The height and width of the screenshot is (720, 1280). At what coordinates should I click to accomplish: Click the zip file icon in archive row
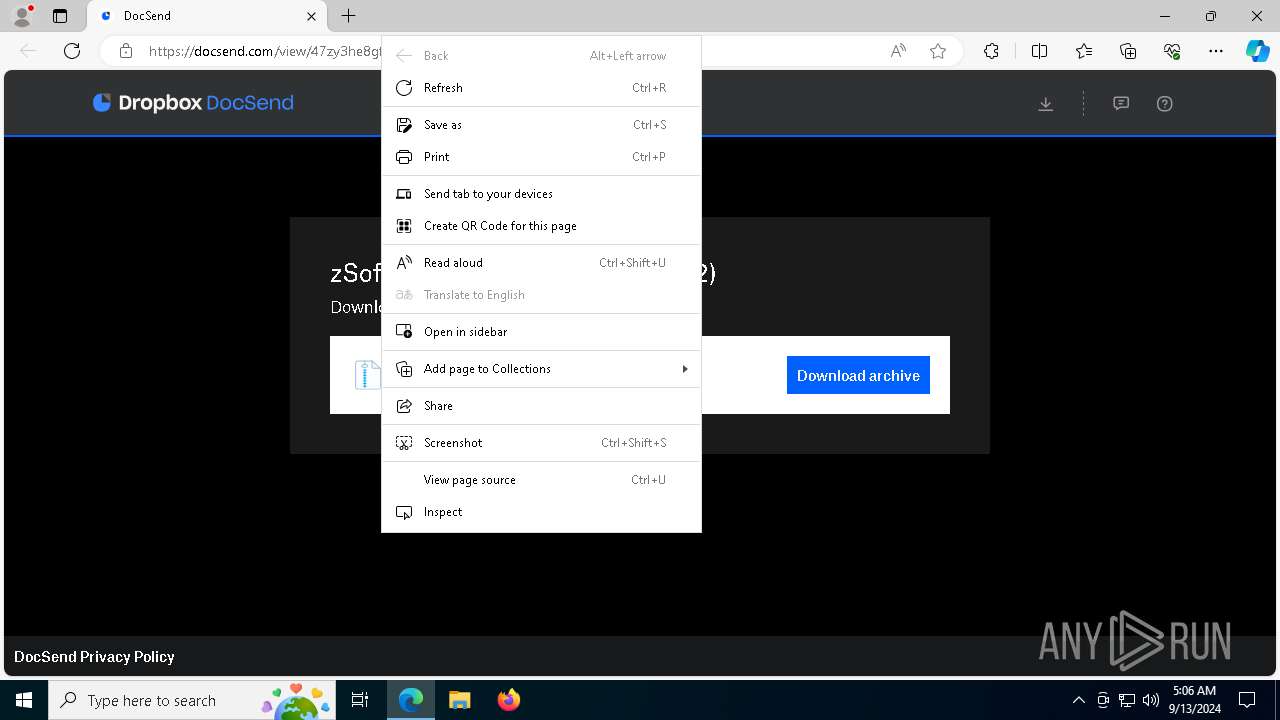(367, 375)
